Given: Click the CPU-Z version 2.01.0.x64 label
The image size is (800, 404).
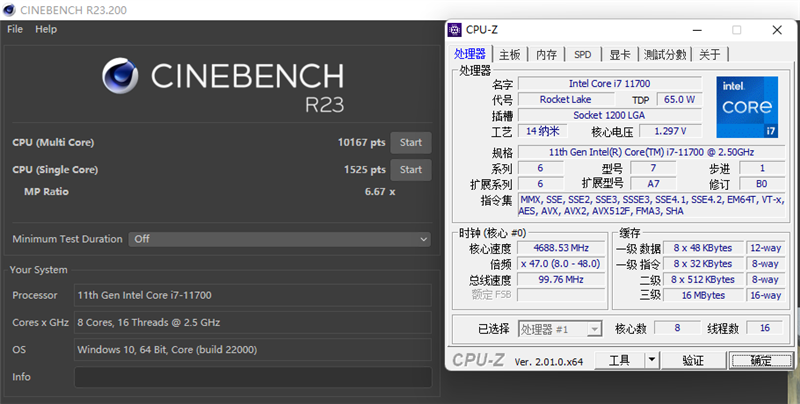Looking at the screenshot, I should (x=548, y=362).
